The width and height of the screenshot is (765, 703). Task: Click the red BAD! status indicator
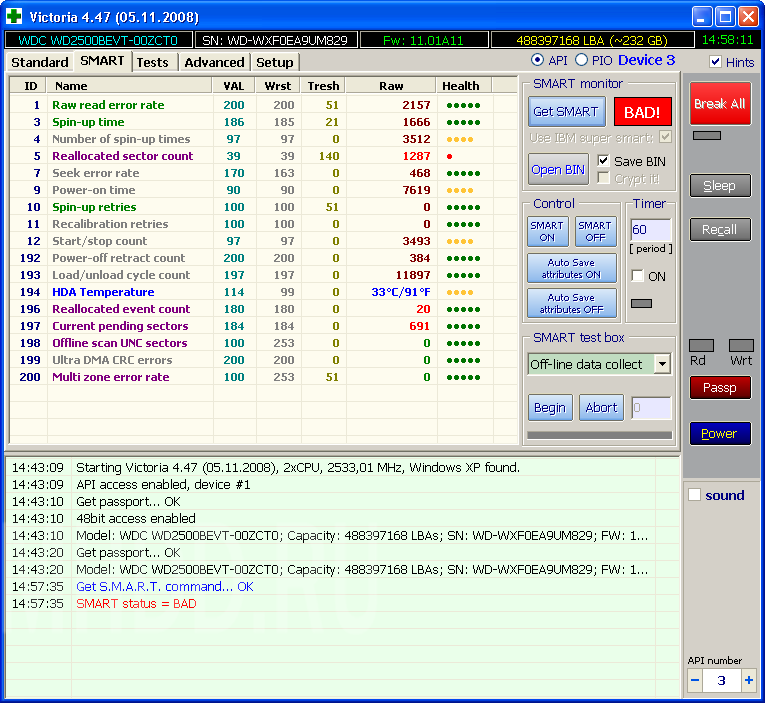tap(642, 112)
